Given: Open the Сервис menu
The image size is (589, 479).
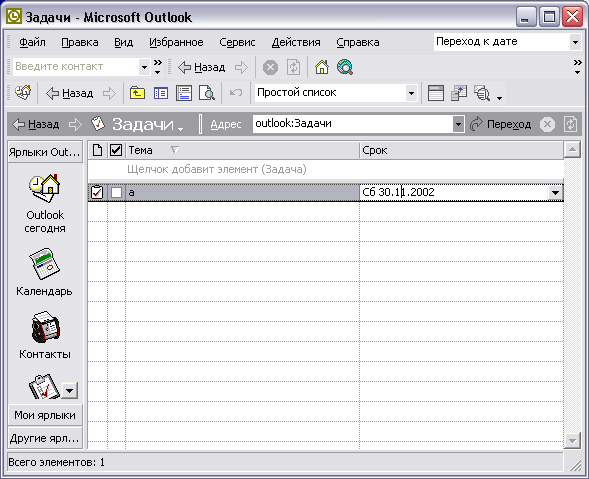Looking at the screenshot, I should tap(237, 42).
